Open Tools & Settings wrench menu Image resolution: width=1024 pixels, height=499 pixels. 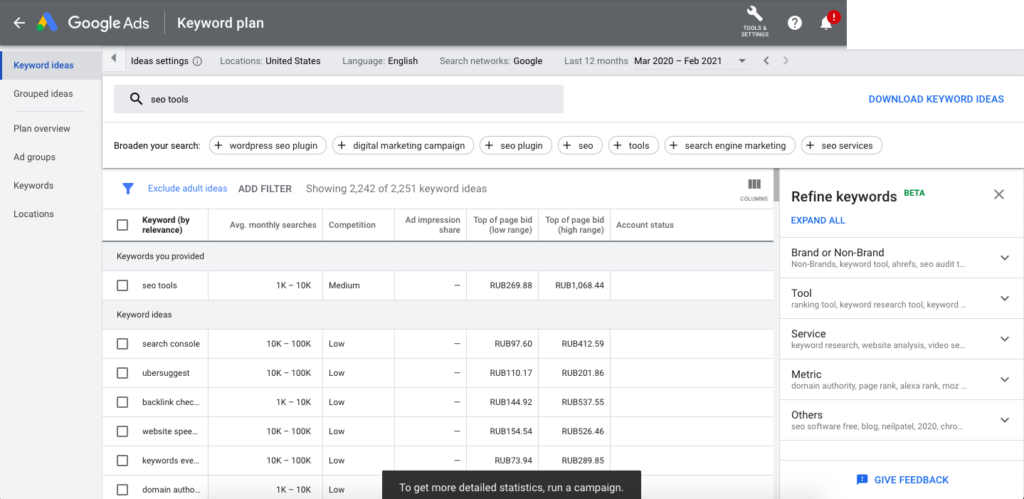click(754, 22)
